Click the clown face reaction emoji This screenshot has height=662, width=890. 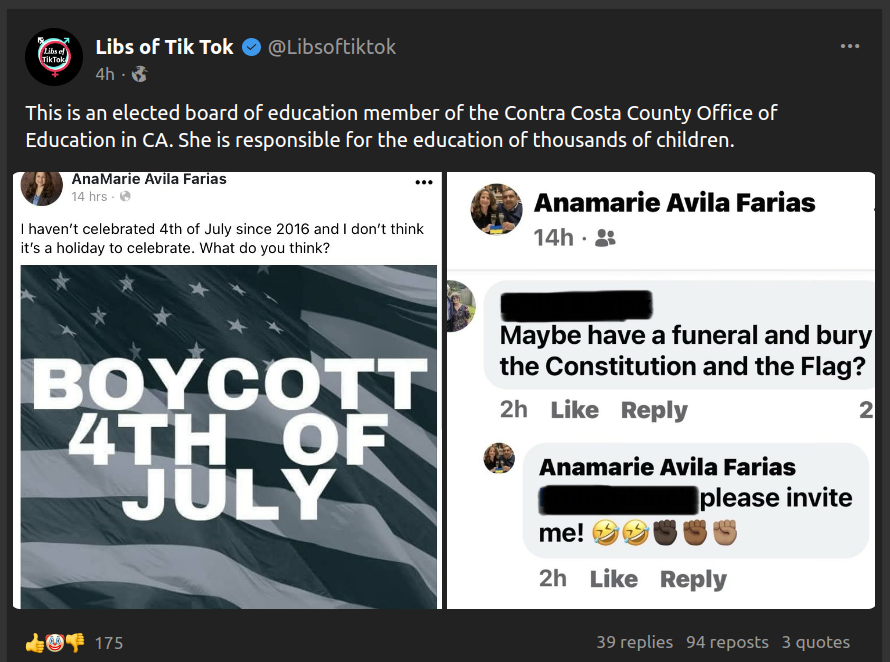pyautogui.click(x=55, y=643)
